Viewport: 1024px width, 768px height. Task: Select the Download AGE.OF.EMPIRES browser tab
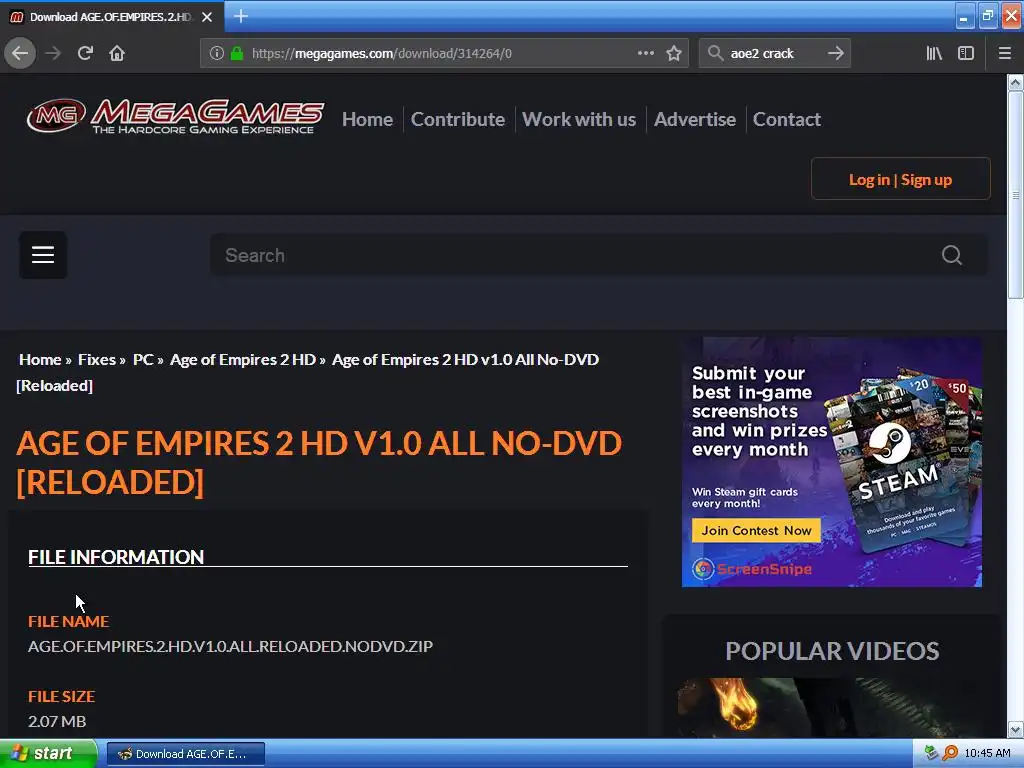[111, 17]
